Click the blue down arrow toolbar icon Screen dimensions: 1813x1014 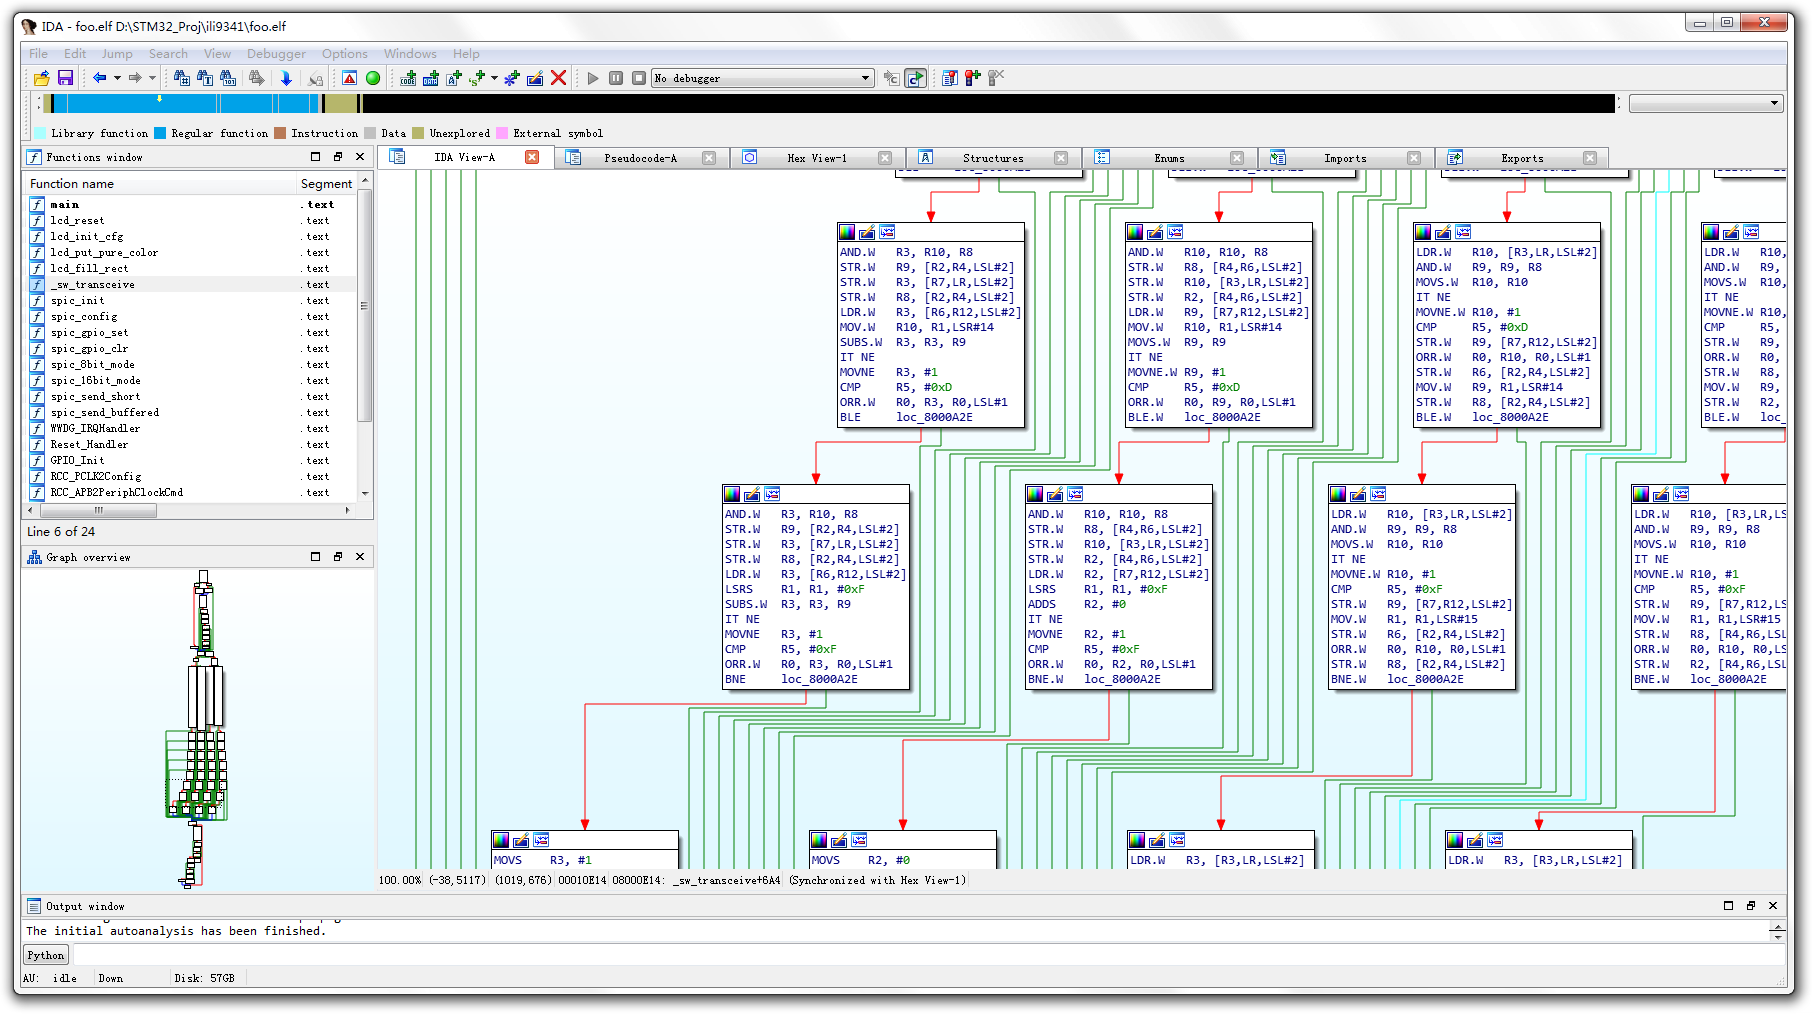pos(286,78)
